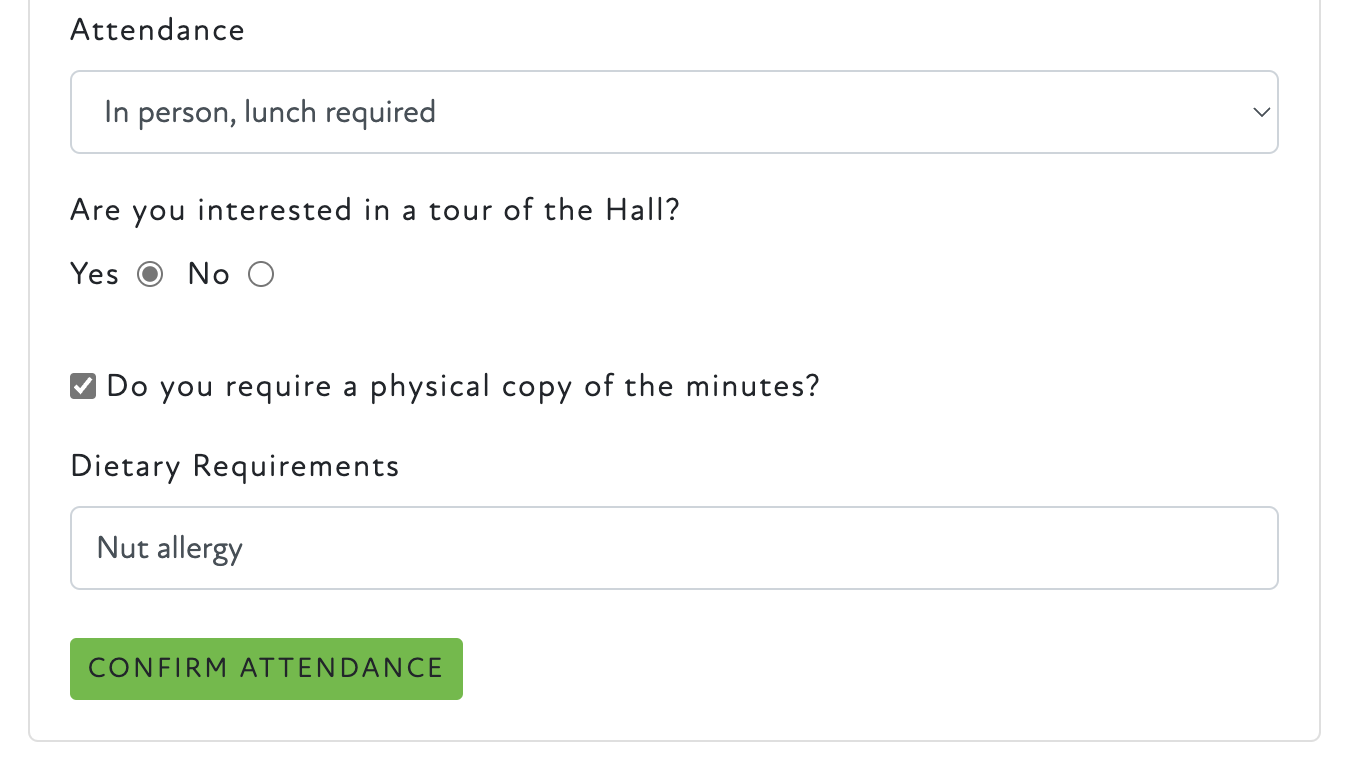Click the empty right end of dietary field
Viewport: 1346px width, 784px height.
point(1150,548)
